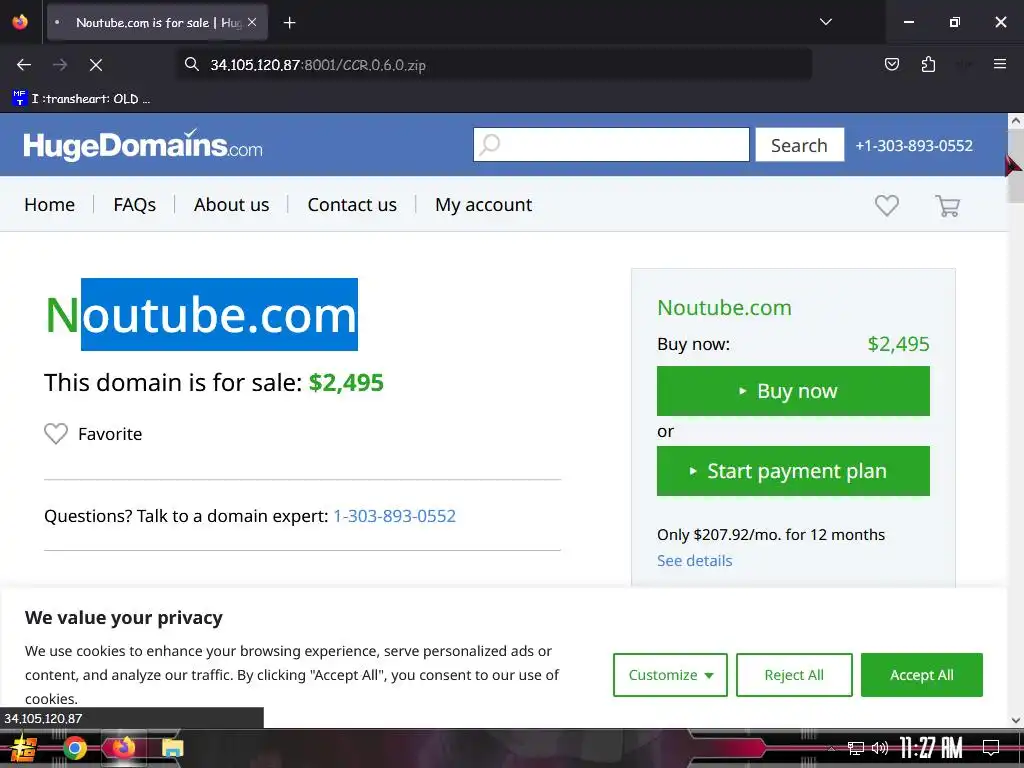Image resolution: width=1024 pixels, height=768 pixels.
Task: Stop loading the page
Action: [95, 65]
